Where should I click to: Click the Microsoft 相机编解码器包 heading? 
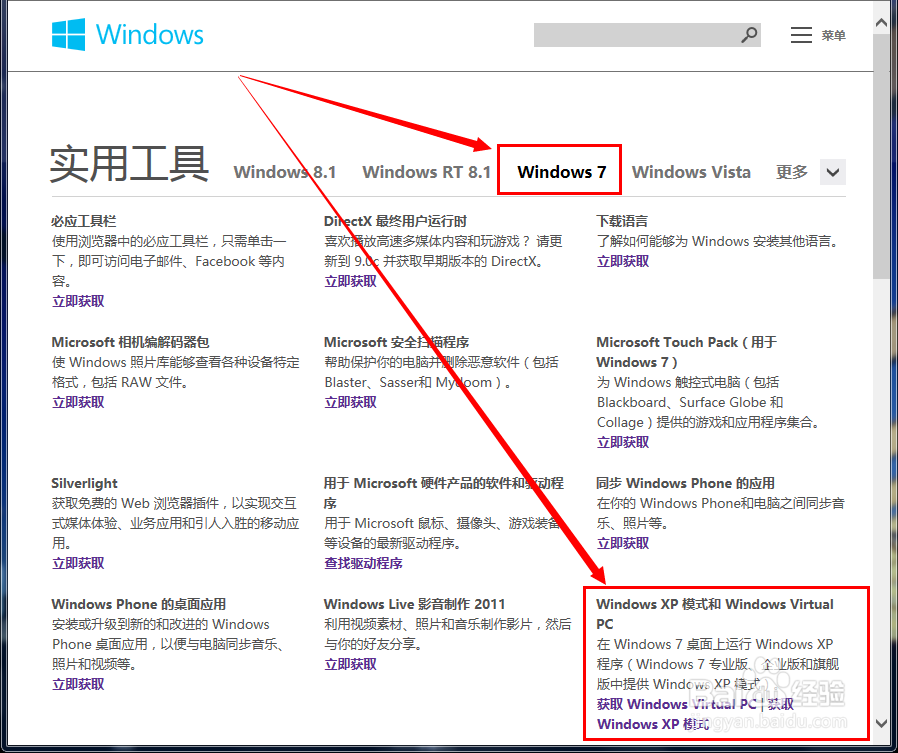click(131, 342)
